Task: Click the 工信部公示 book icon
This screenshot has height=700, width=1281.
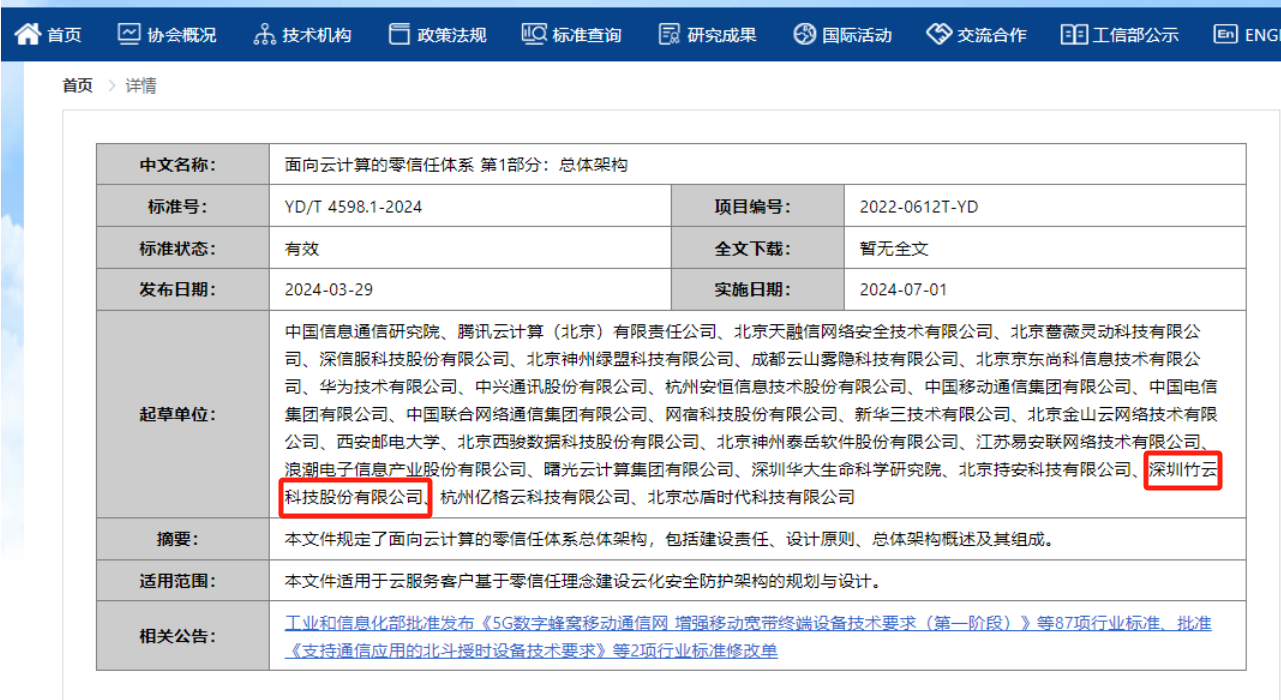Action: click(1074, 35)
